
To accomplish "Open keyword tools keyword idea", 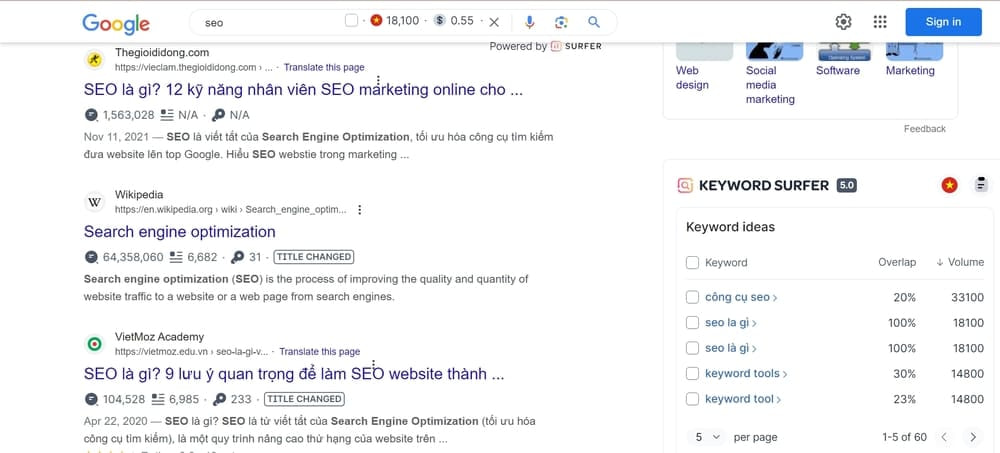I will (746, 374).
